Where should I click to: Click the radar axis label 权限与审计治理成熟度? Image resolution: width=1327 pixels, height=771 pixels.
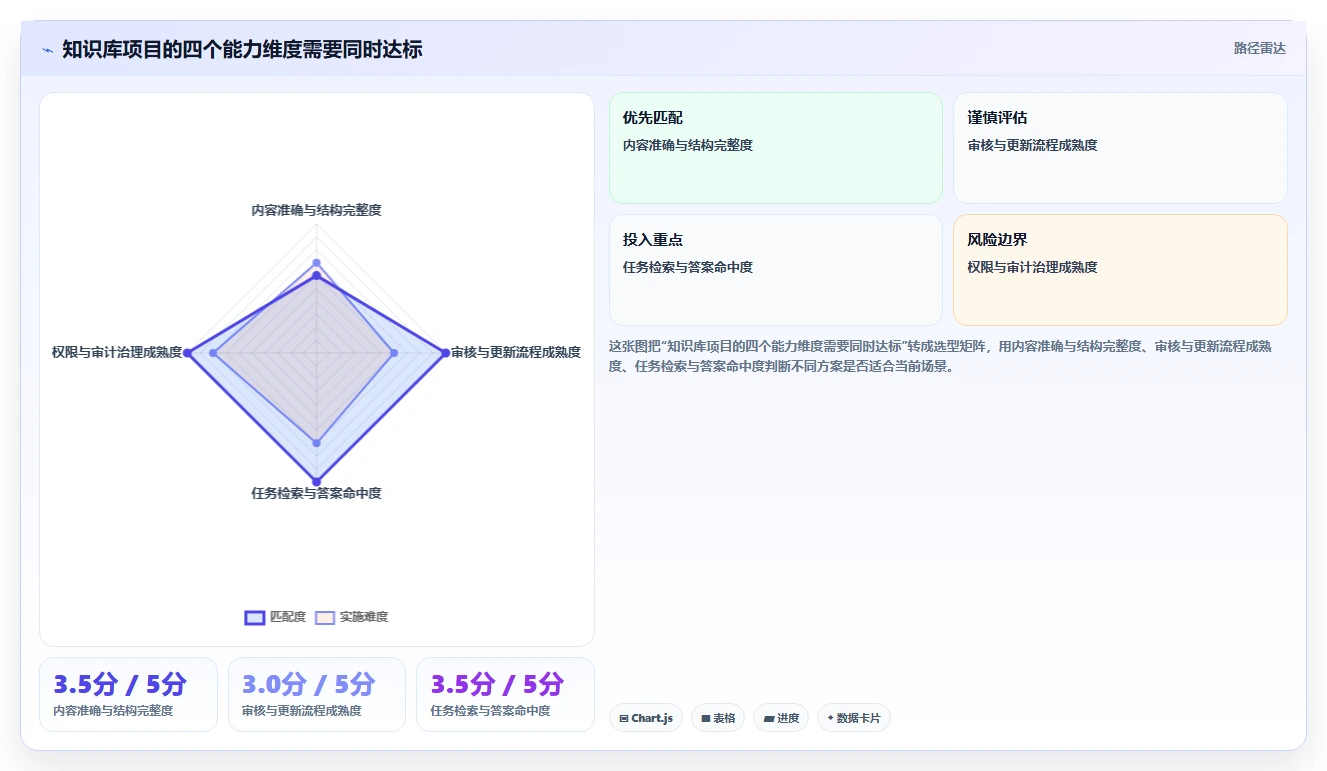[x=117, y=352]
